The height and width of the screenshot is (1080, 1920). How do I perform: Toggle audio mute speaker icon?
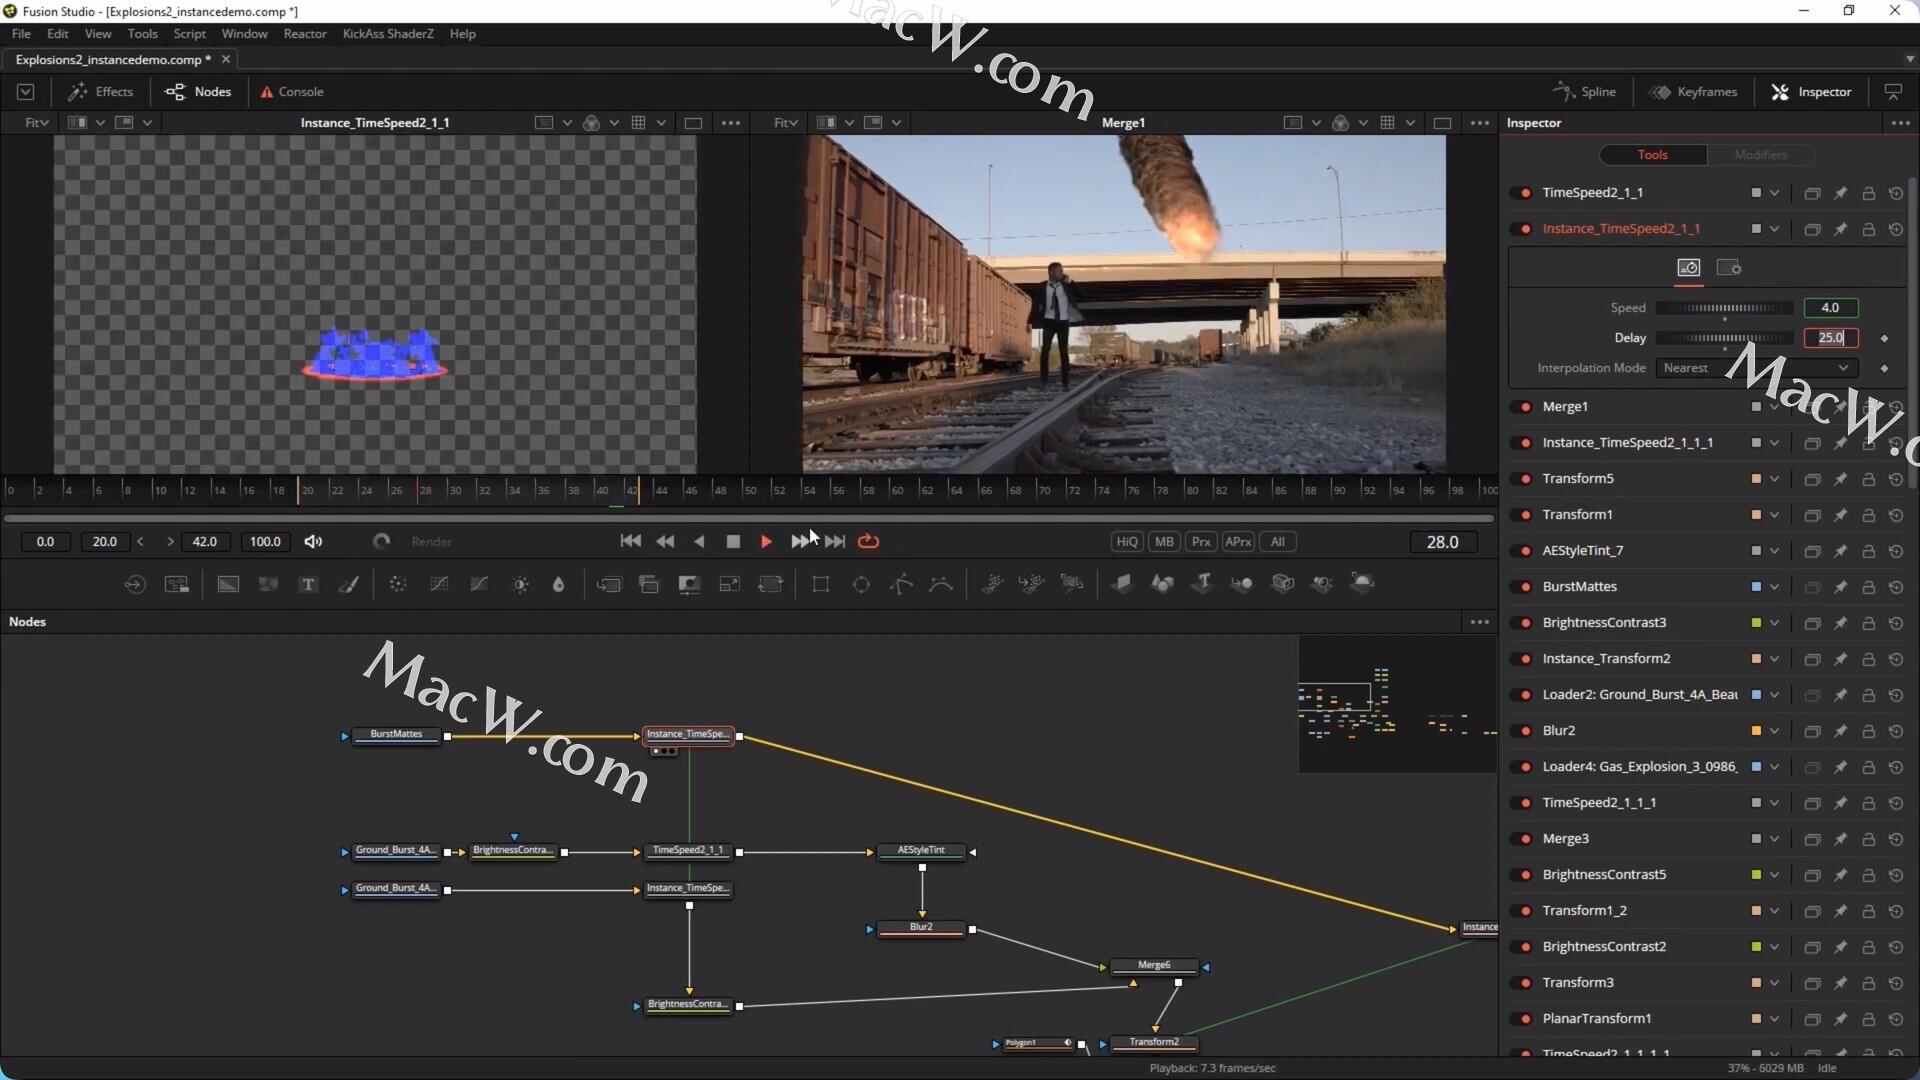(313, 542)
